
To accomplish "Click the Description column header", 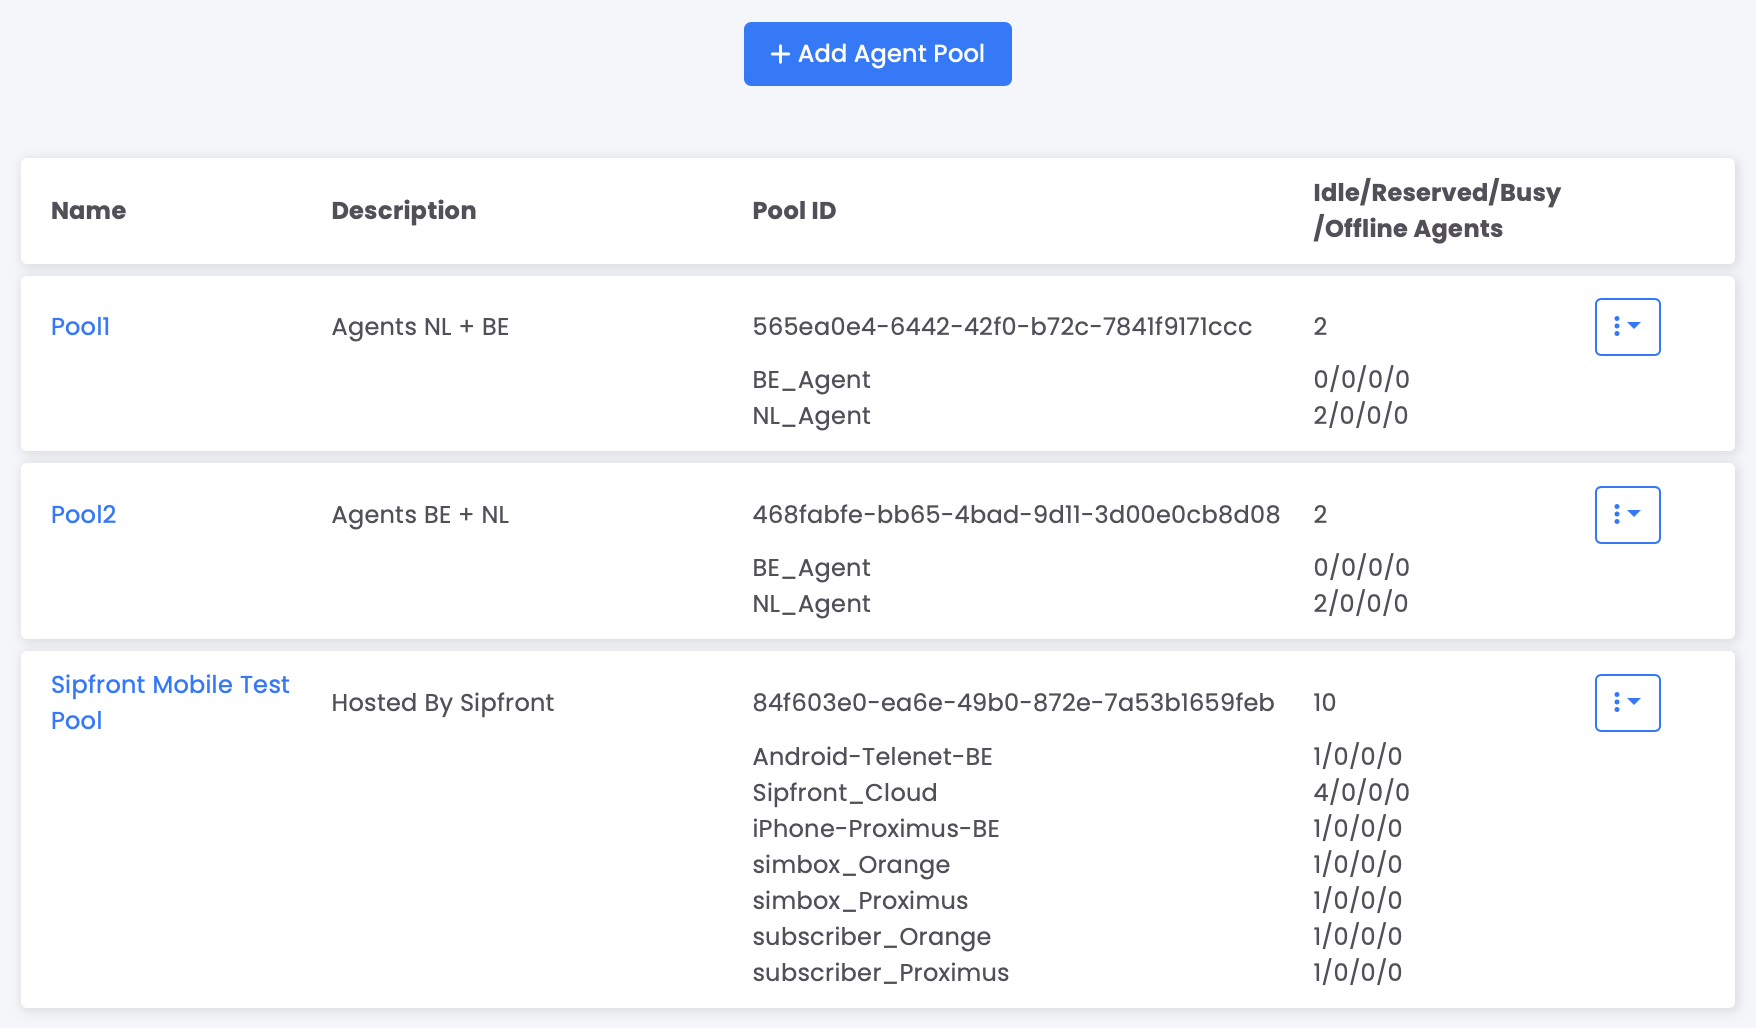I will tap(403, 211).
